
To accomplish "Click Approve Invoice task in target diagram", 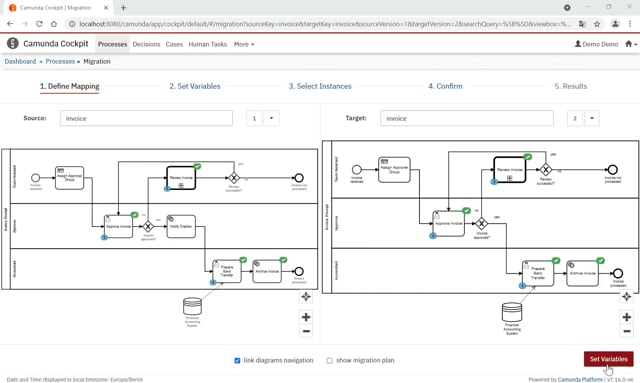I will pyautogui.click(x=449, y=223).
